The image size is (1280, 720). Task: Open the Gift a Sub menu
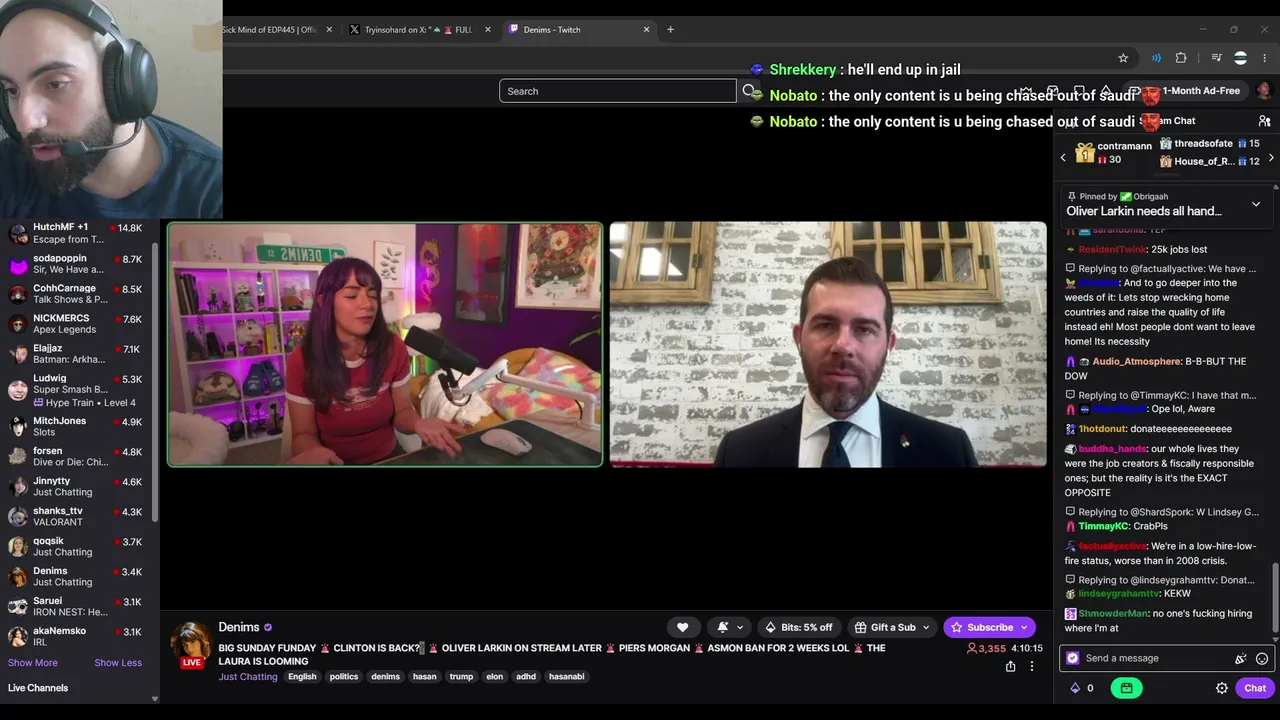coord(892,627)
